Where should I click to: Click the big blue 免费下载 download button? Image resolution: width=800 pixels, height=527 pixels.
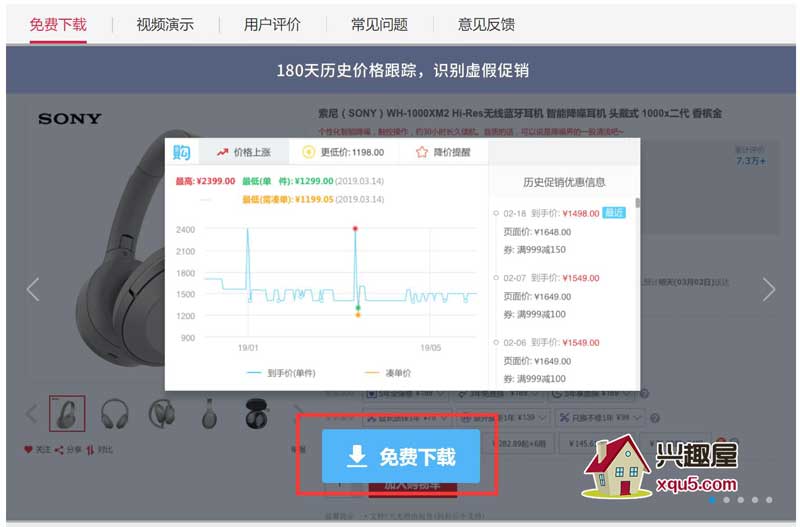(401, 456)
